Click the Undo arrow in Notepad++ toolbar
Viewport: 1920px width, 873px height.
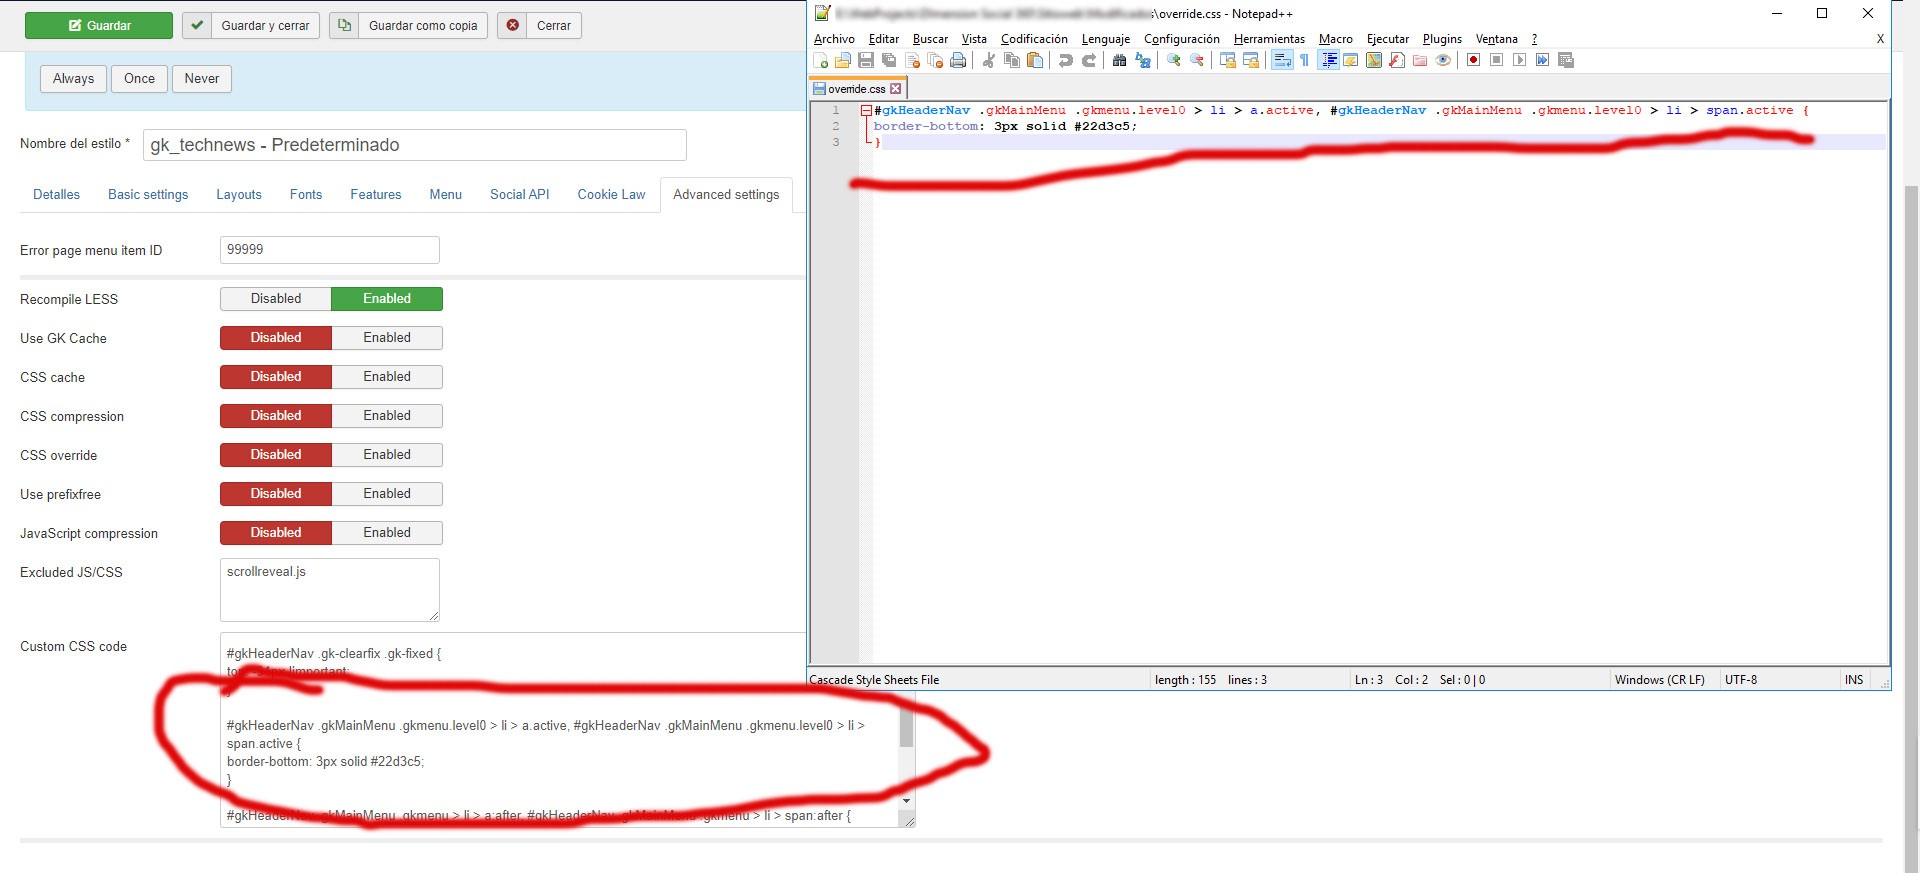click(1065, 61)
